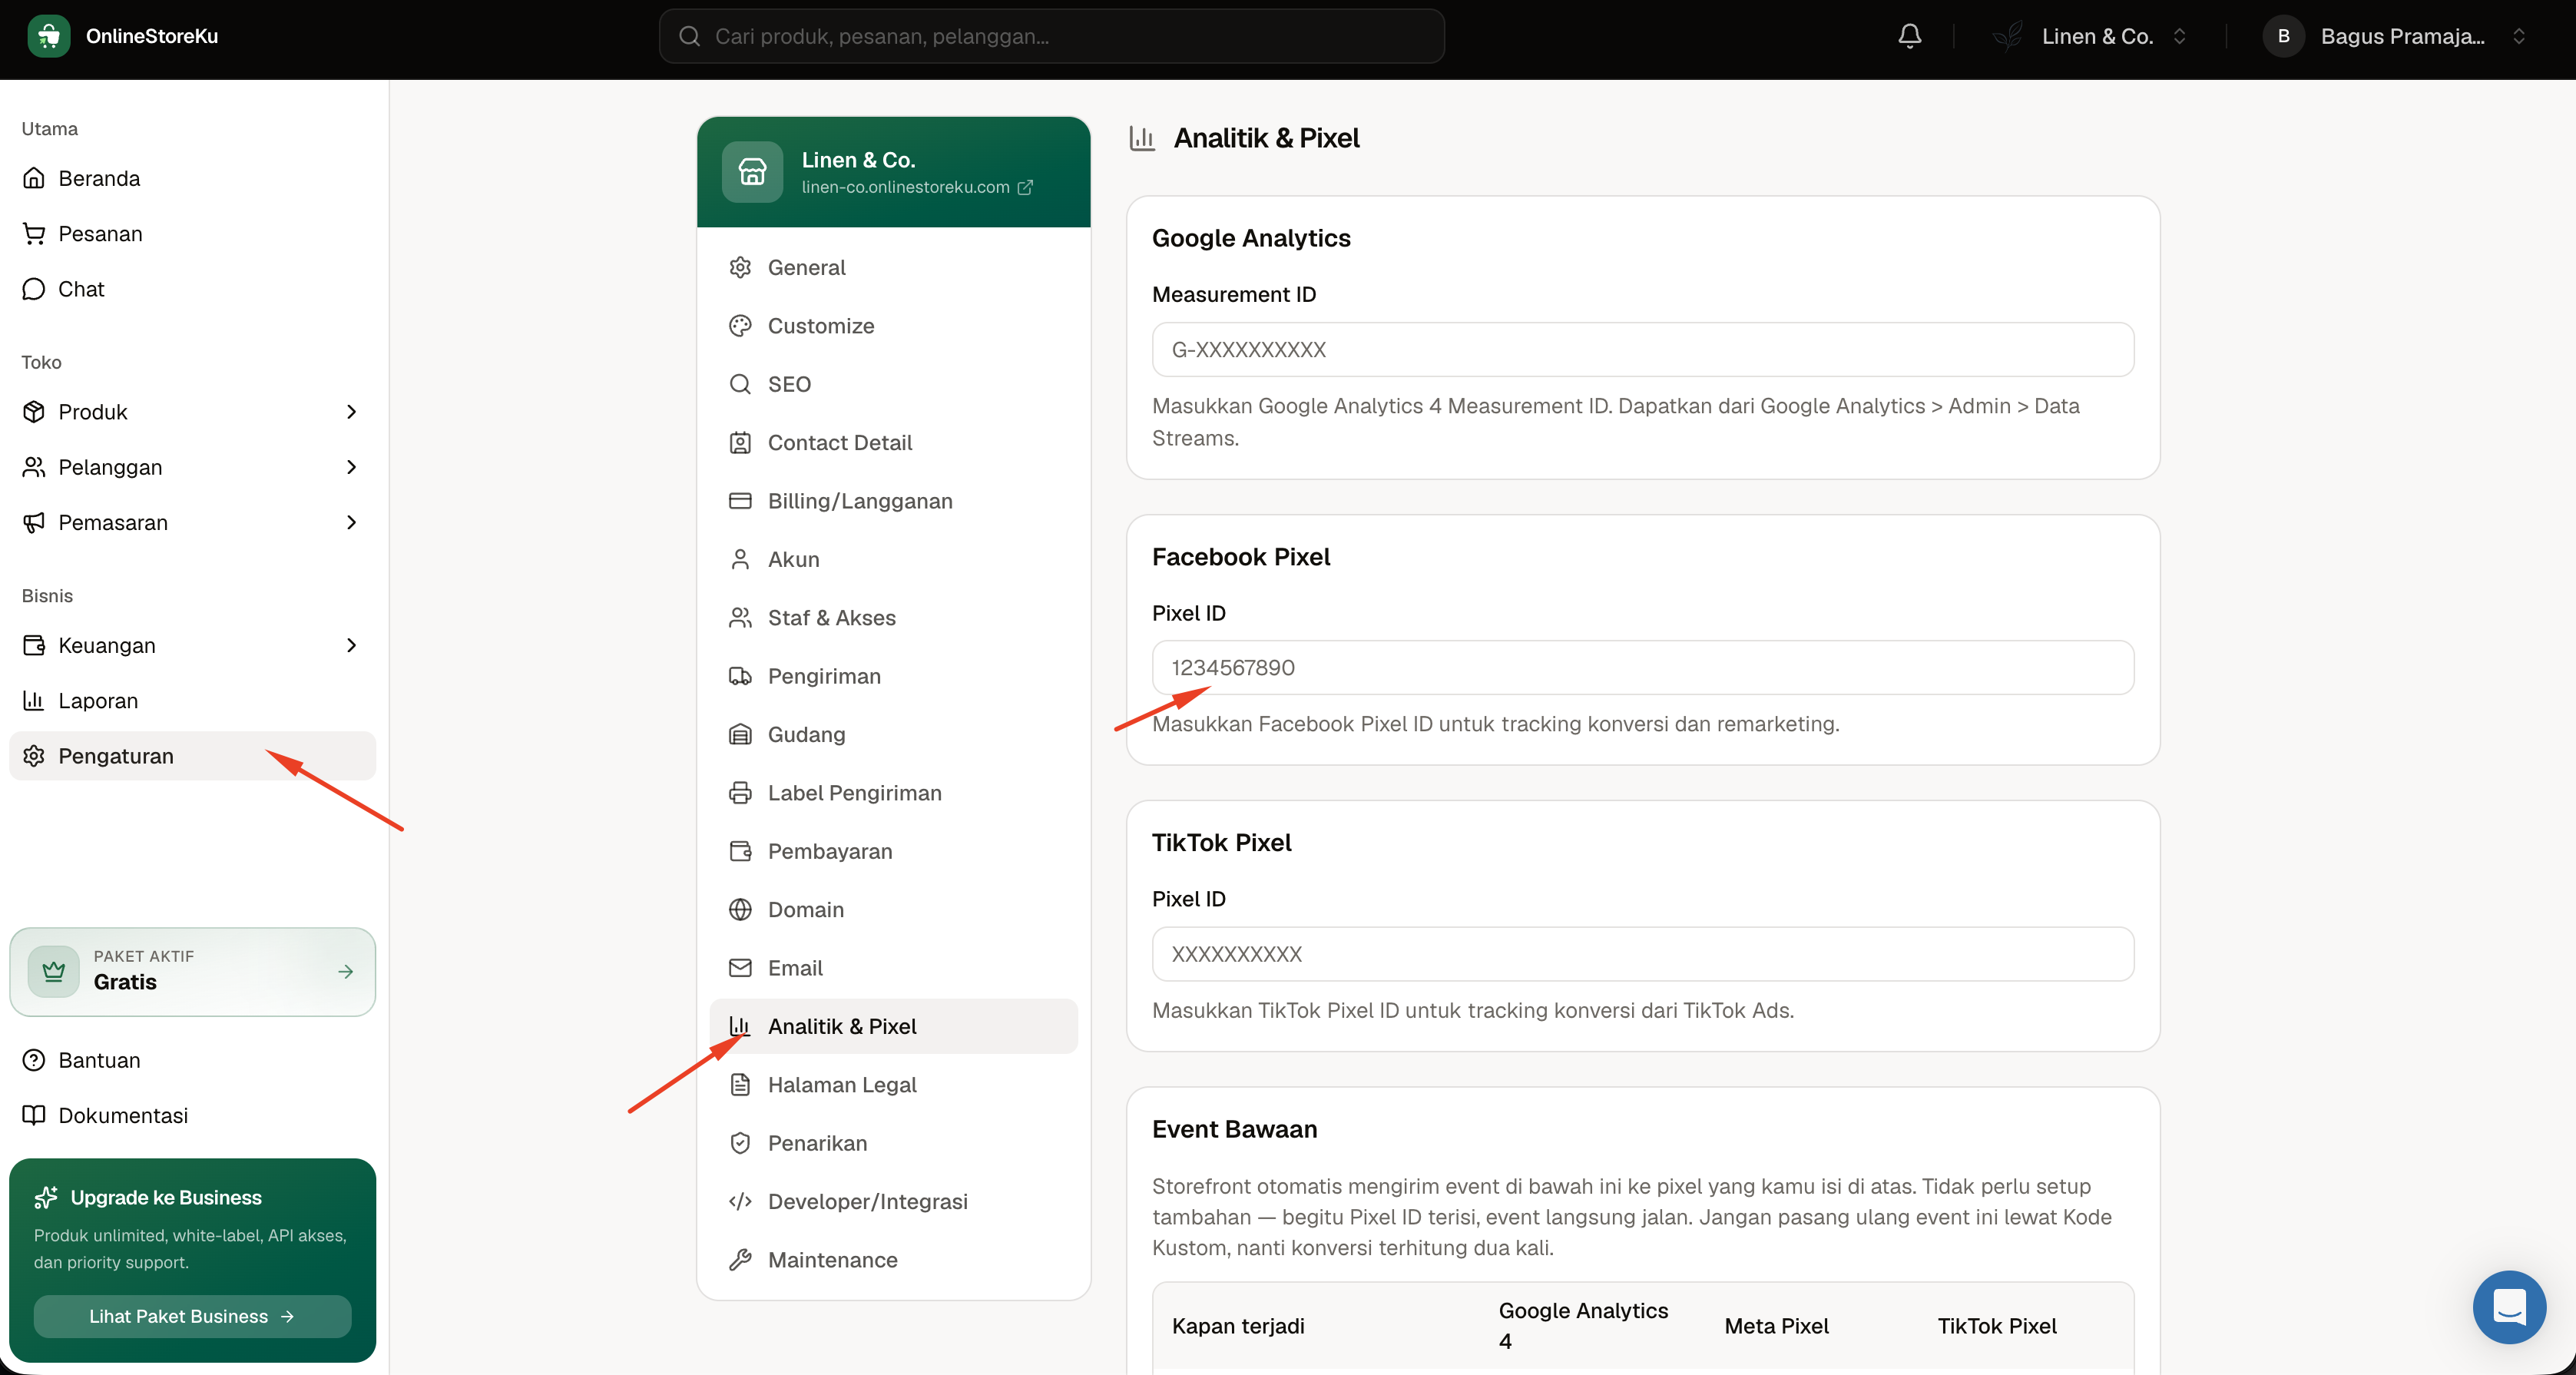Click the Pengaturan gear icon
This screenshot has height=1375, width=2576.
pyautogui.click(x=34, y=756)
